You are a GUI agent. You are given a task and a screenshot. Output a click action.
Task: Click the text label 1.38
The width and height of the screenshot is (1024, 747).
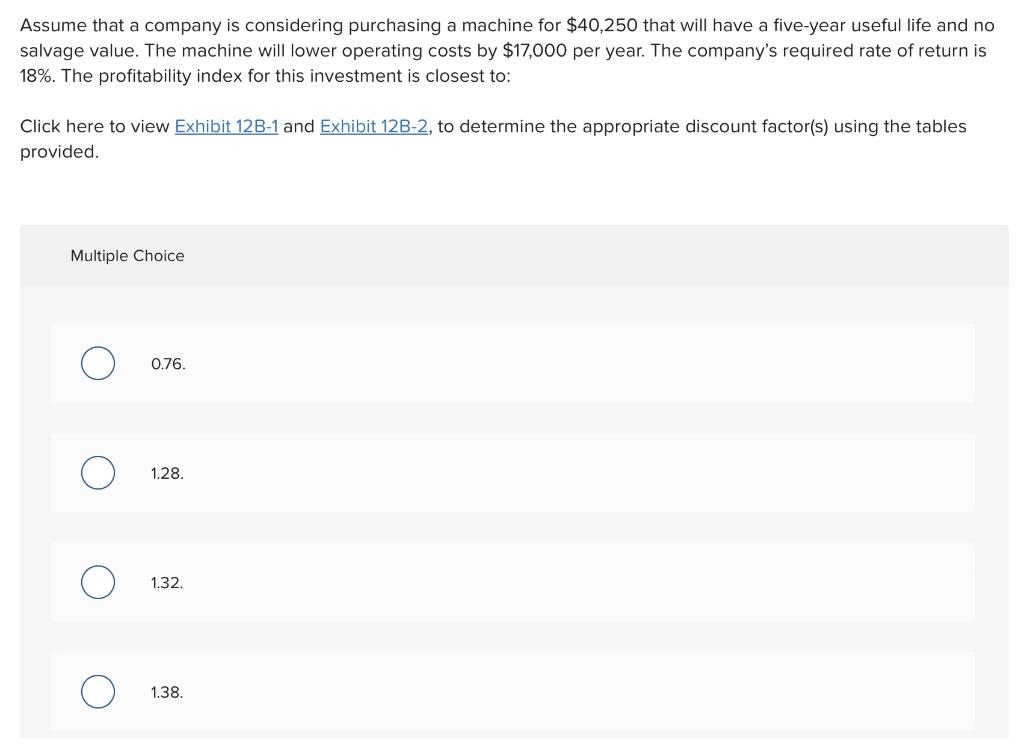tap(166, 691)
